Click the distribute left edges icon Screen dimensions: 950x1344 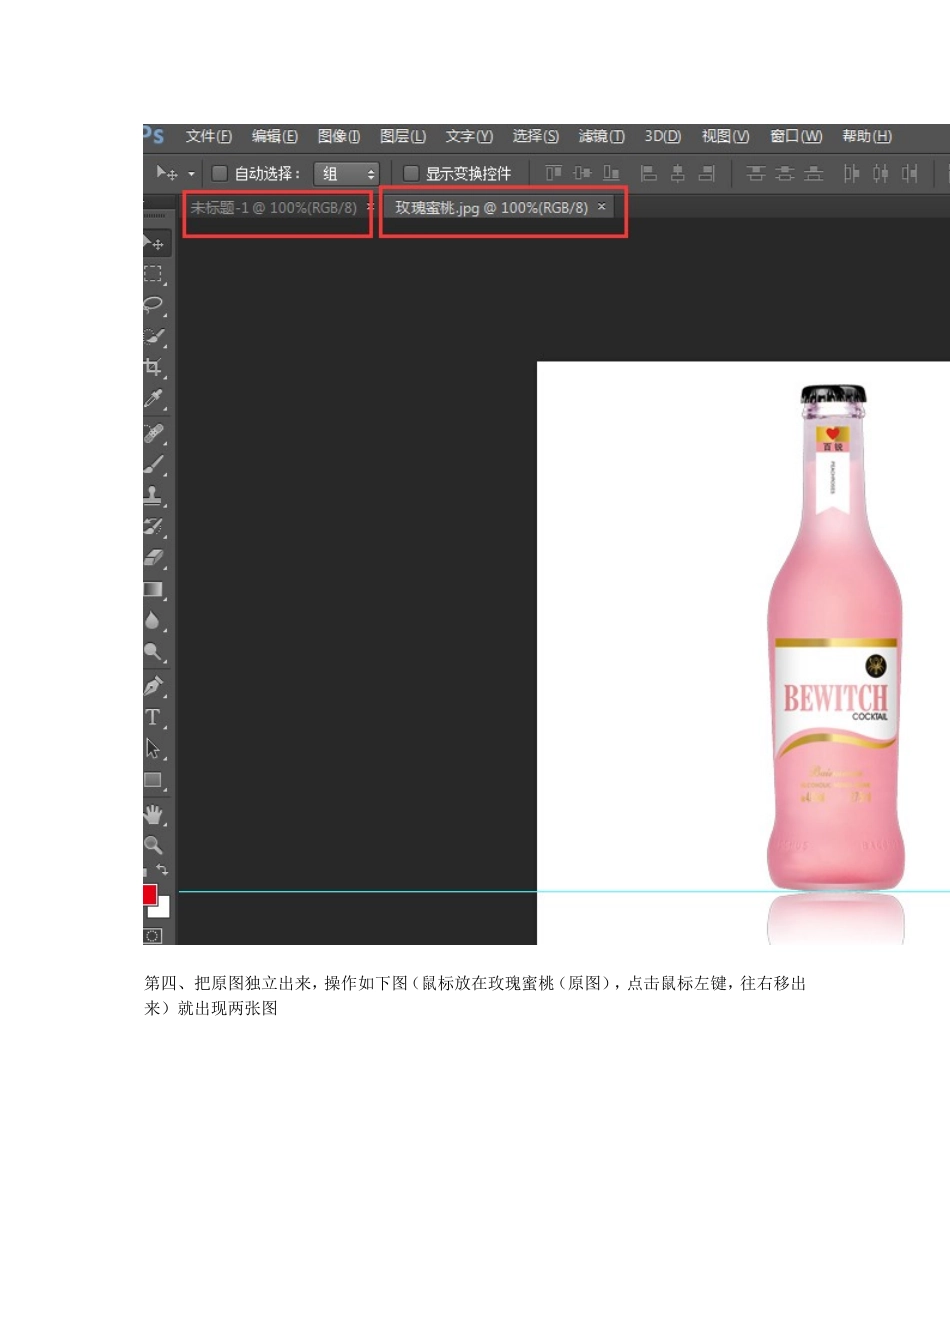pos(851,173)
